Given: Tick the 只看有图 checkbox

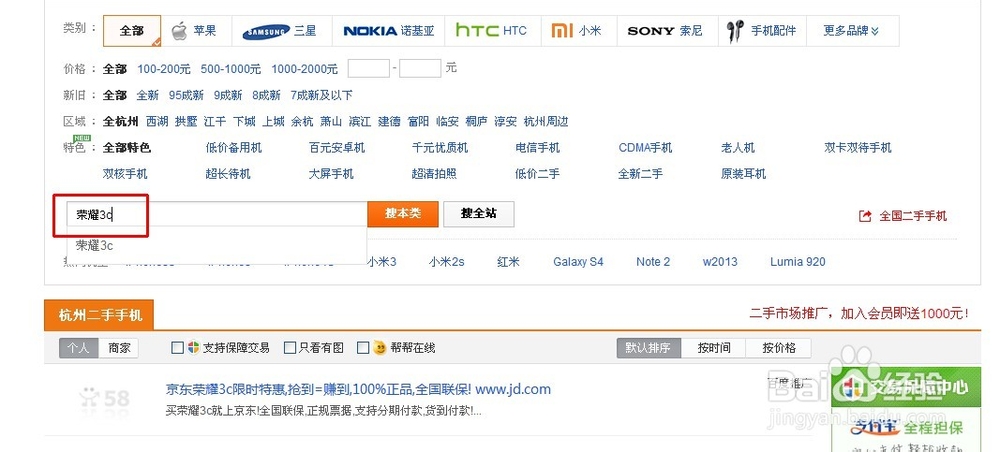Looking at the screenshot, I should [291, 348].
